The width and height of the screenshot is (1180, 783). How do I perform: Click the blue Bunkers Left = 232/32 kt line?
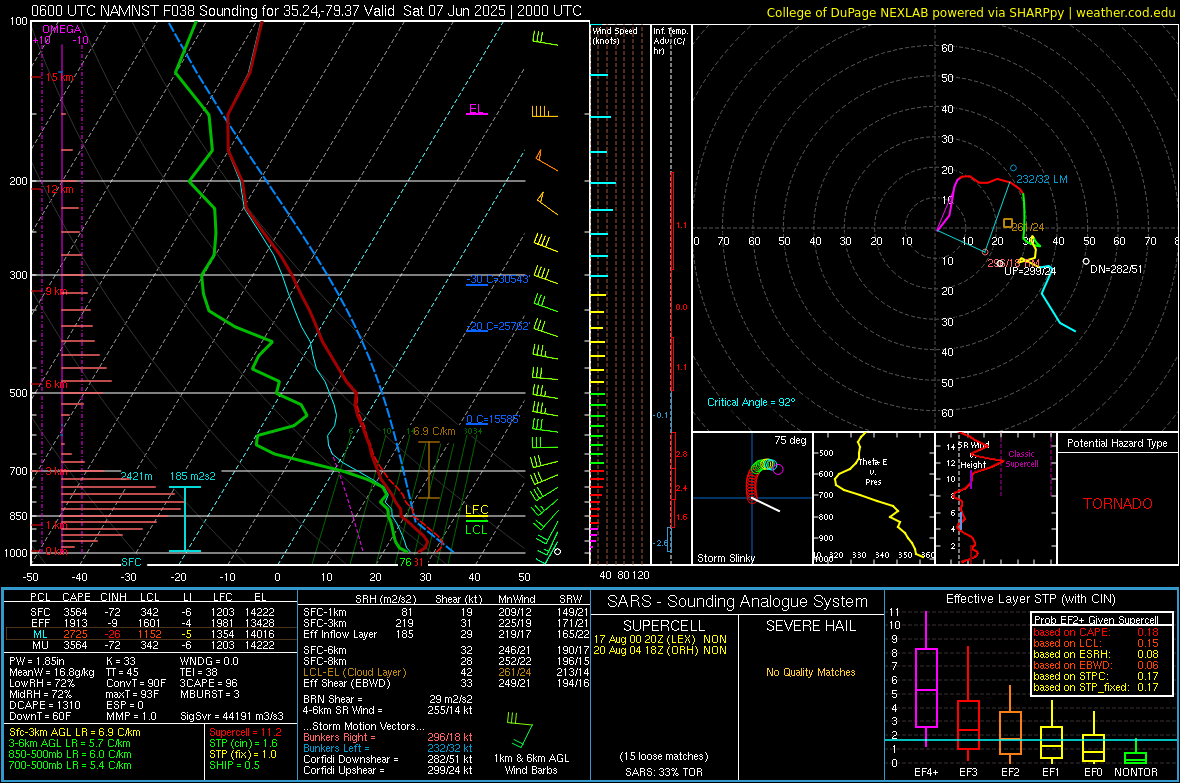click(388, 748)
